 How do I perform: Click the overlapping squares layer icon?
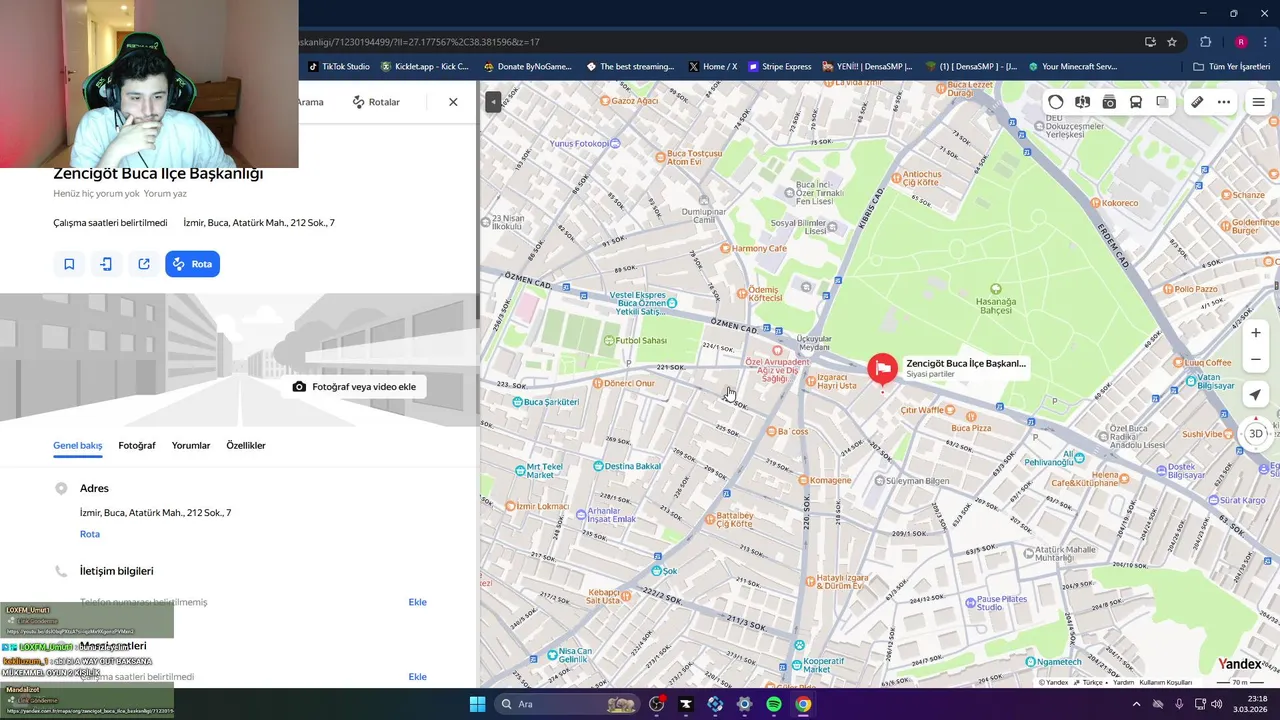[x=1162, y=102]
